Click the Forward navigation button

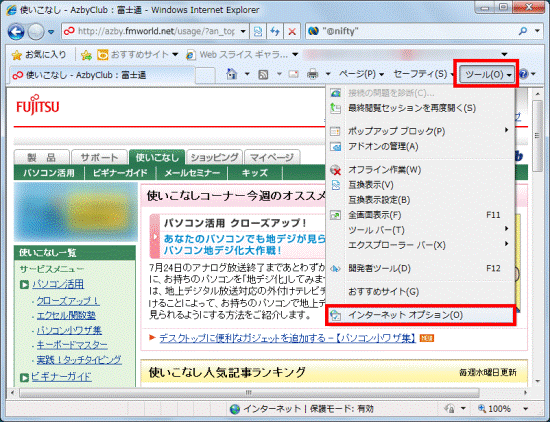tap(35, 32)
